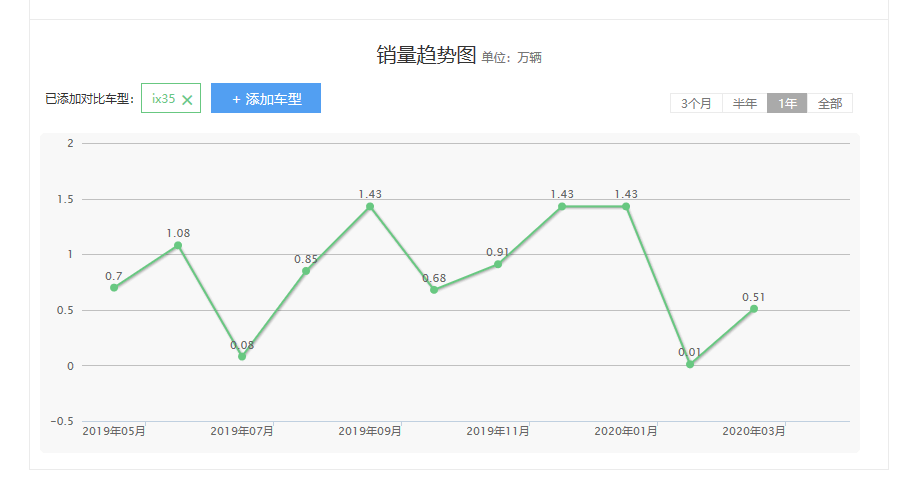Click the 2019年09月 x-axis label

[x=370, y=431]
